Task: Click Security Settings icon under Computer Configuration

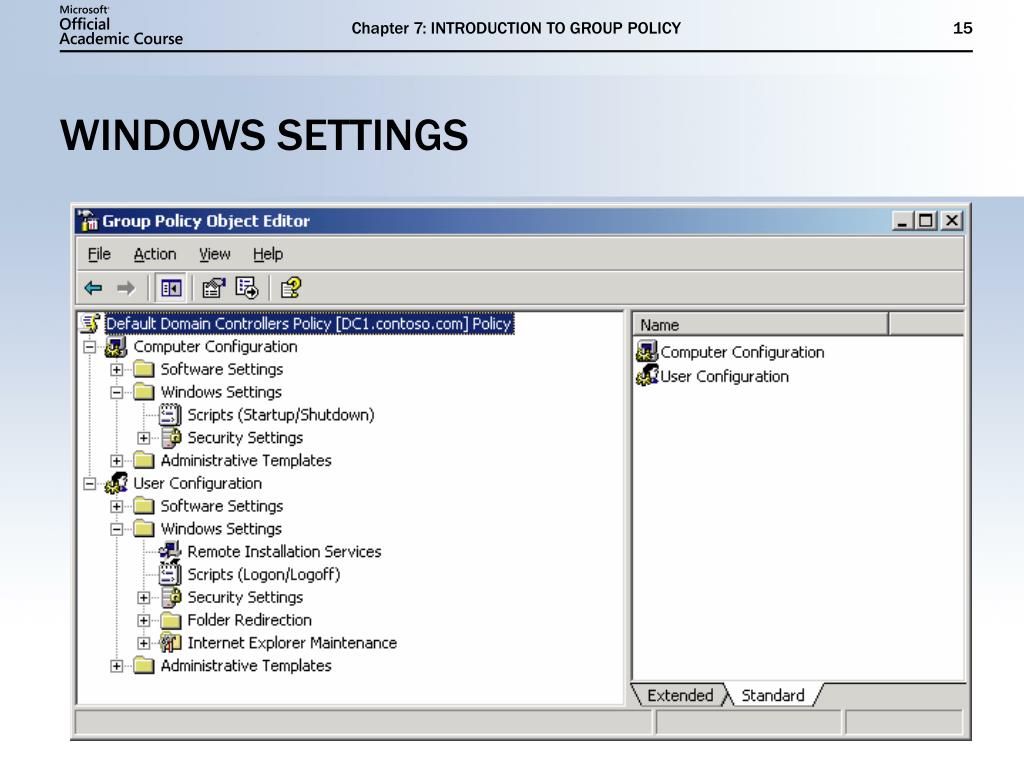Action: 170,437
